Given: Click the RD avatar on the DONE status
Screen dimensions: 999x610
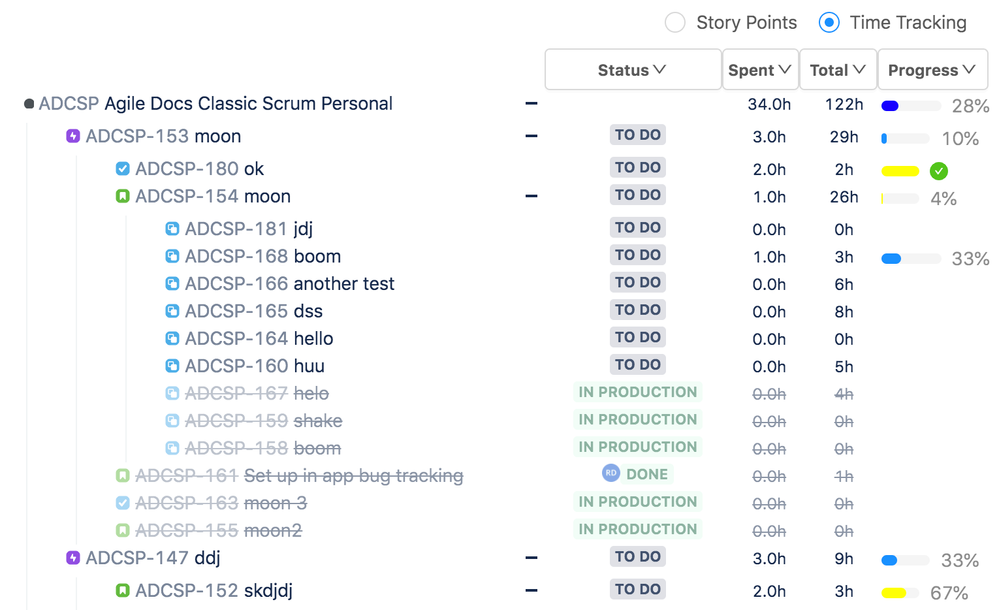Looking at the screenshot, I should (x=610, y=473).
